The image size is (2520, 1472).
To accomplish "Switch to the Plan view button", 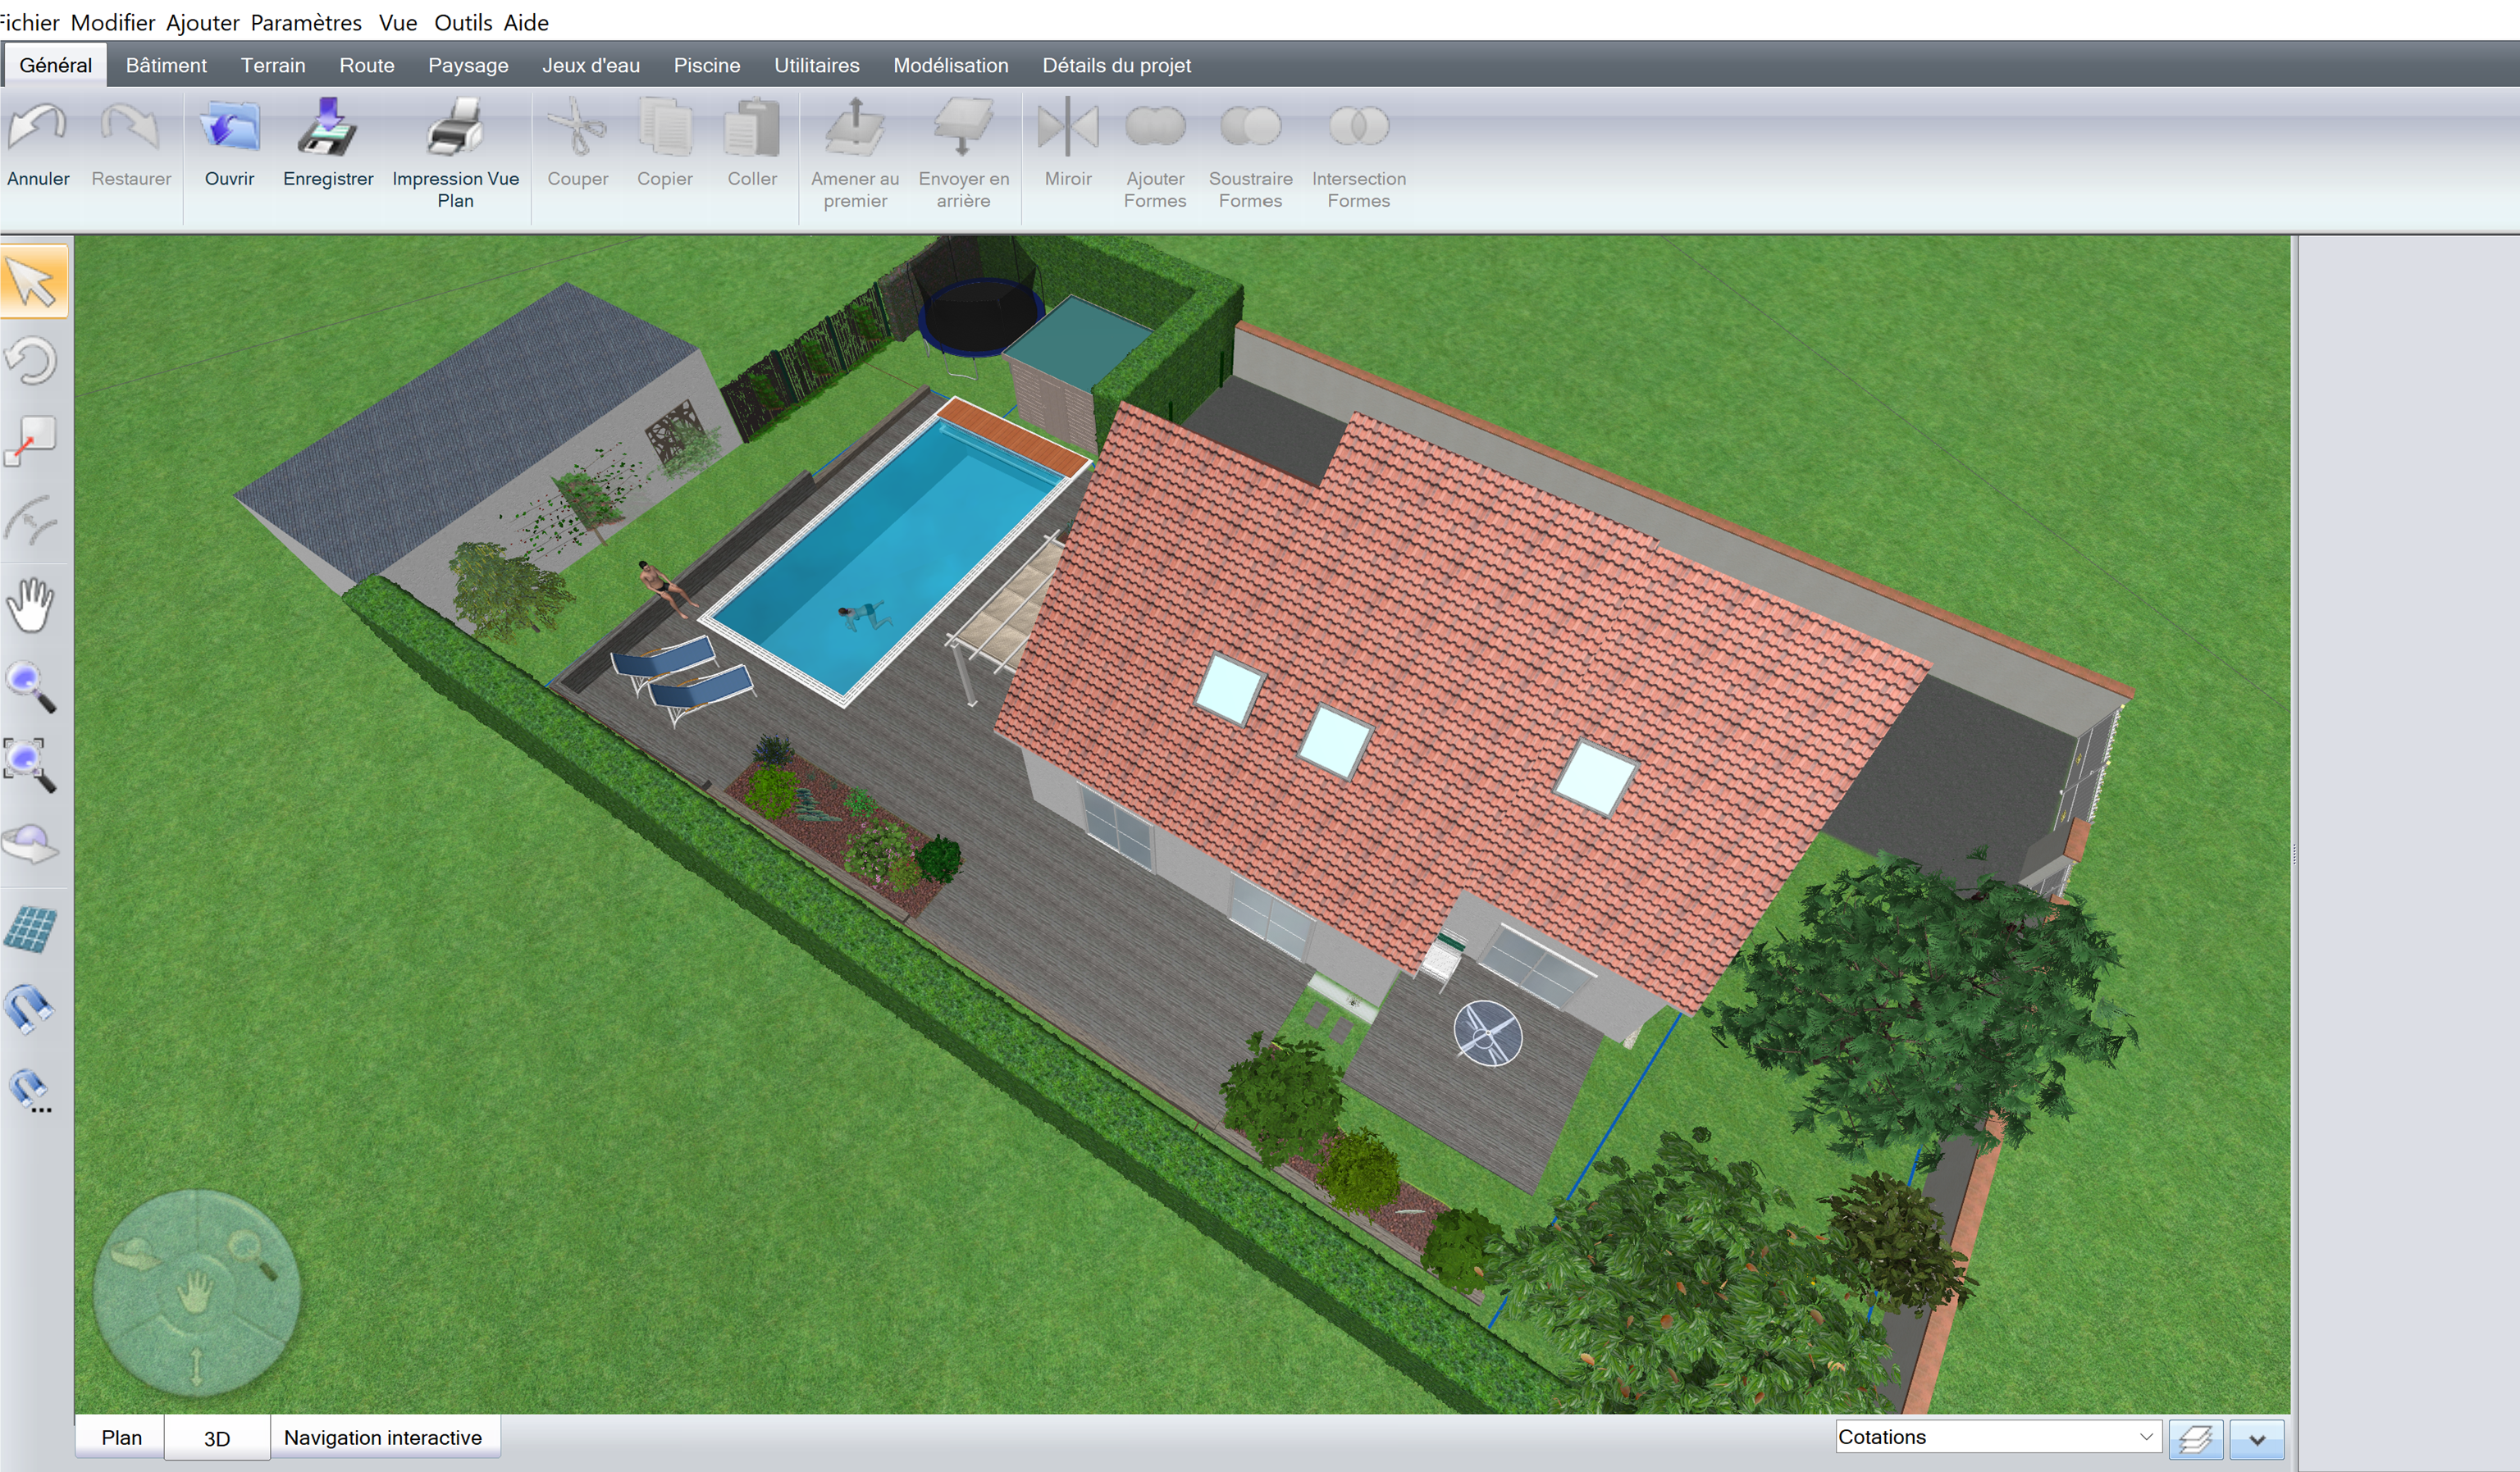I will [121, 1437].
